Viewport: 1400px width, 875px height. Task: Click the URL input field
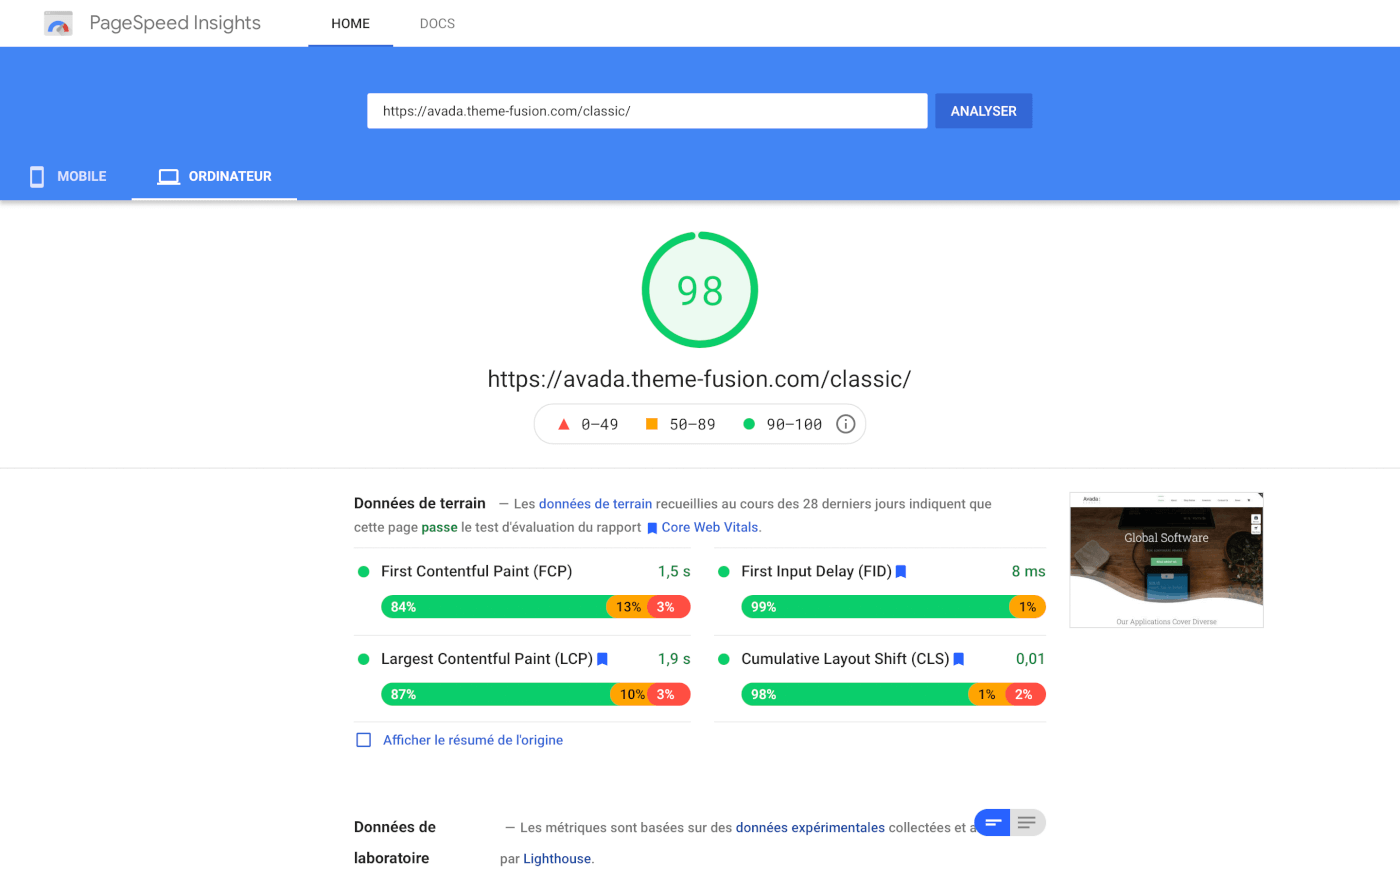(647, 111)
